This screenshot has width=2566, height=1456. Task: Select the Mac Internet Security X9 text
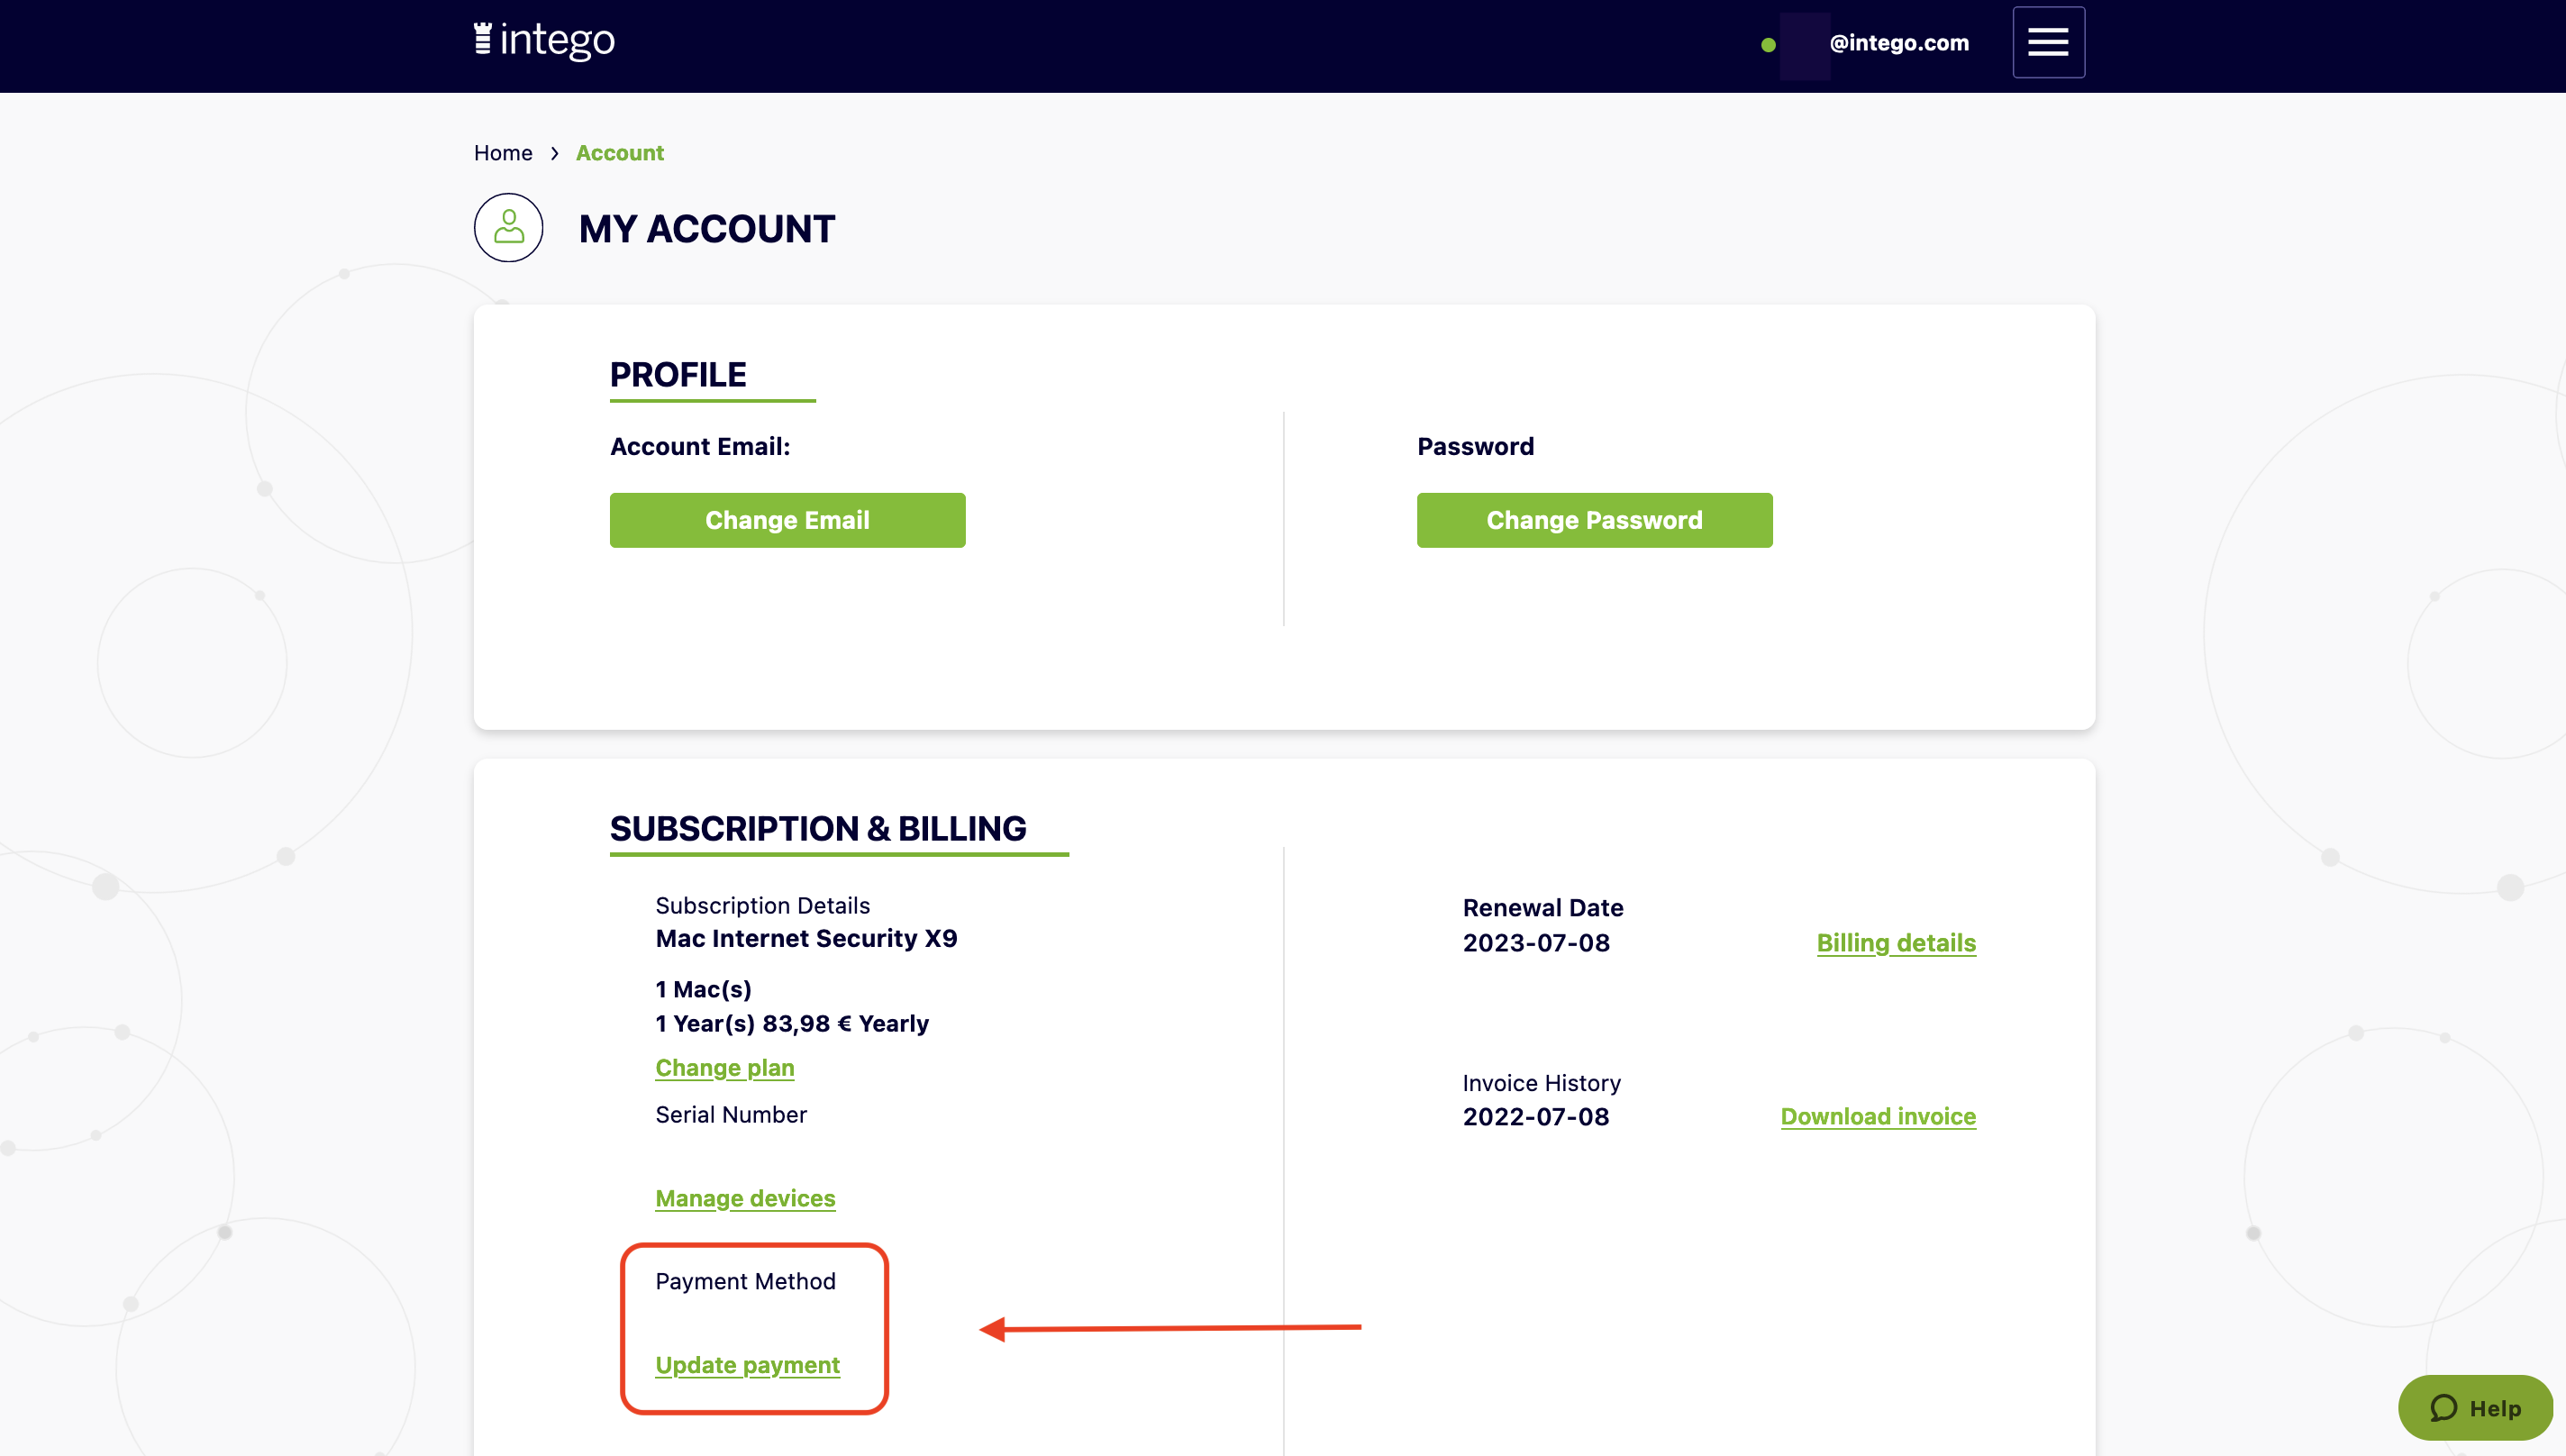[806, 938]
